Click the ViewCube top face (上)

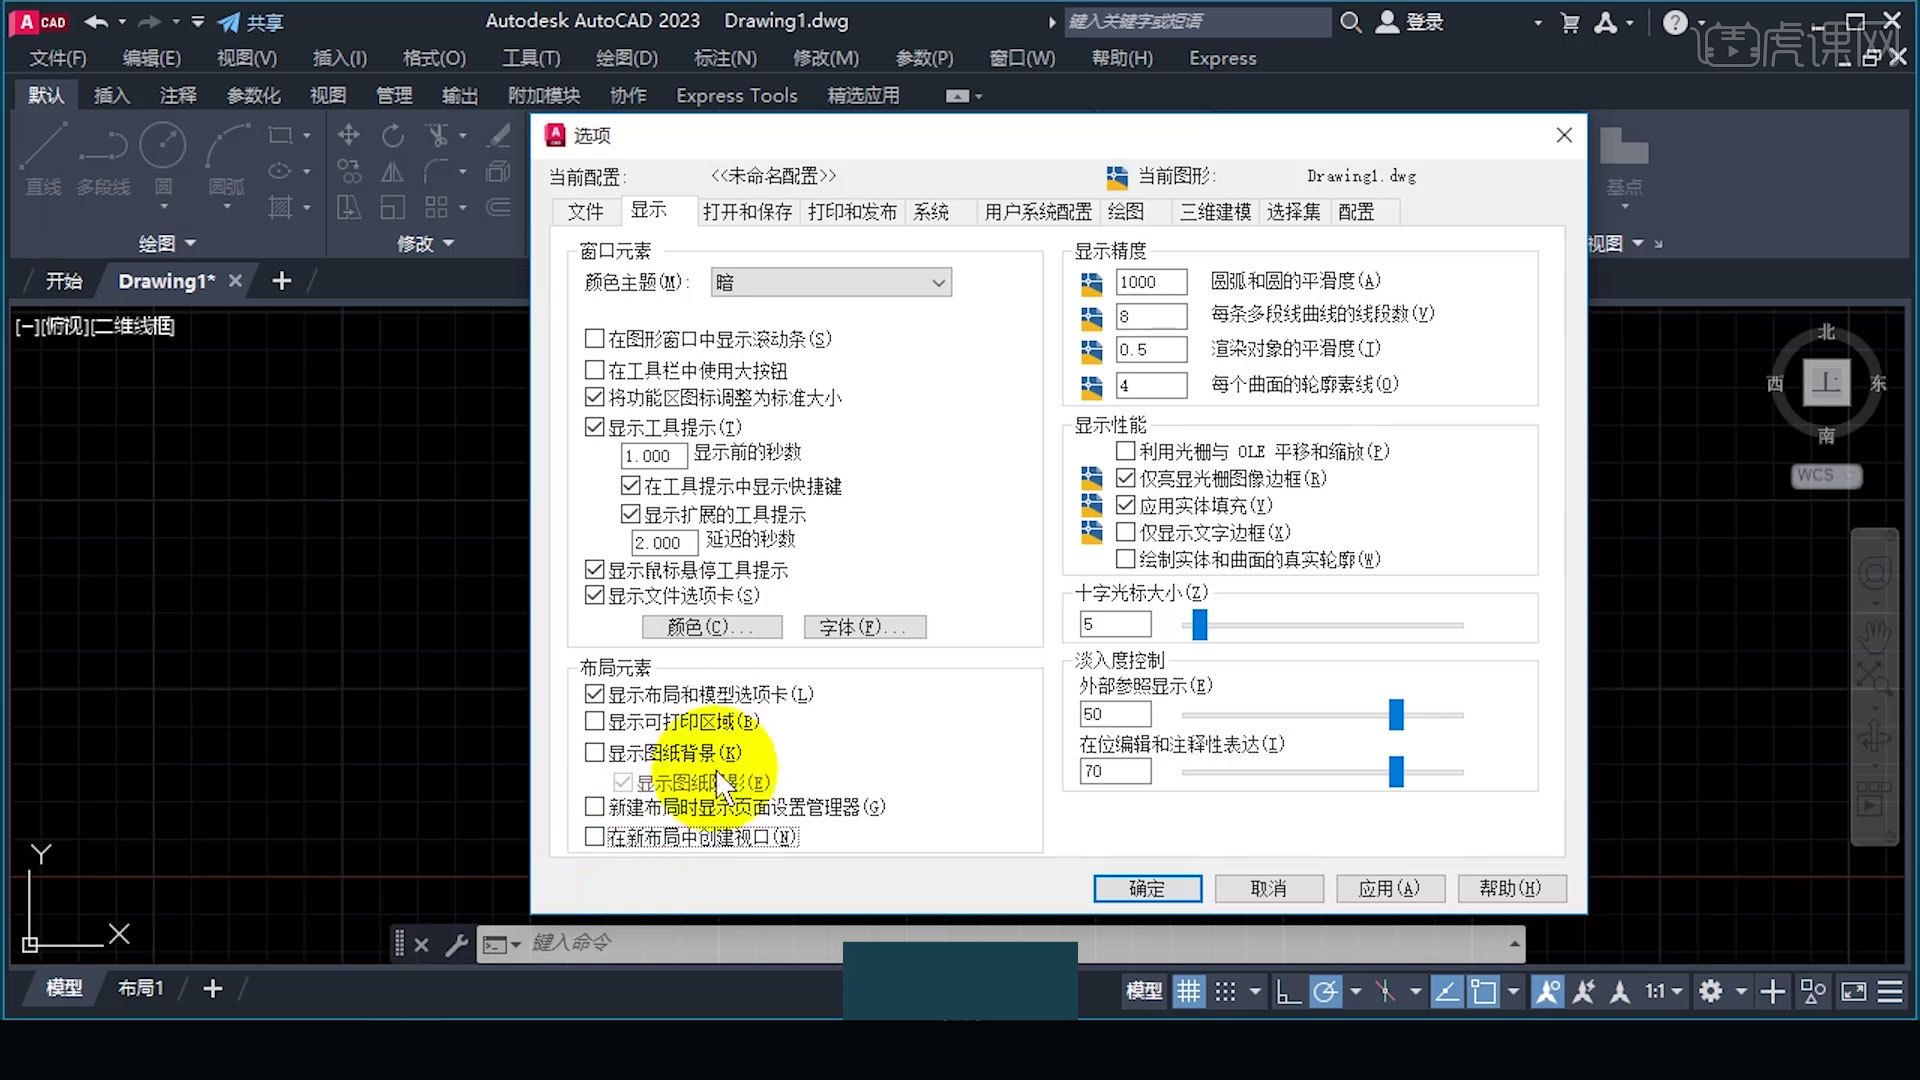pyautogui.click(x=1826, y=382)
